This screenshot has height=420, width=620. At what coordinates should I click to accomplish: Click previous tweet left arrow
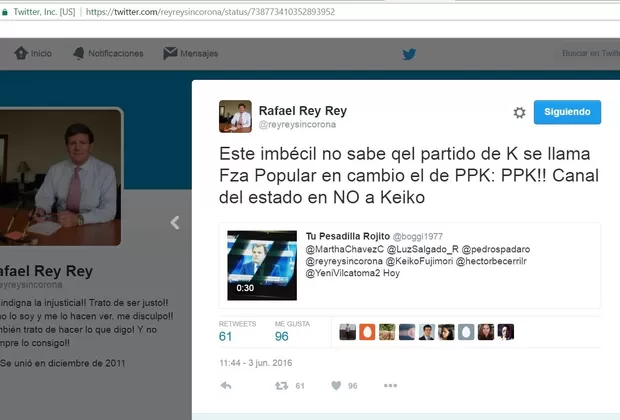175,223
